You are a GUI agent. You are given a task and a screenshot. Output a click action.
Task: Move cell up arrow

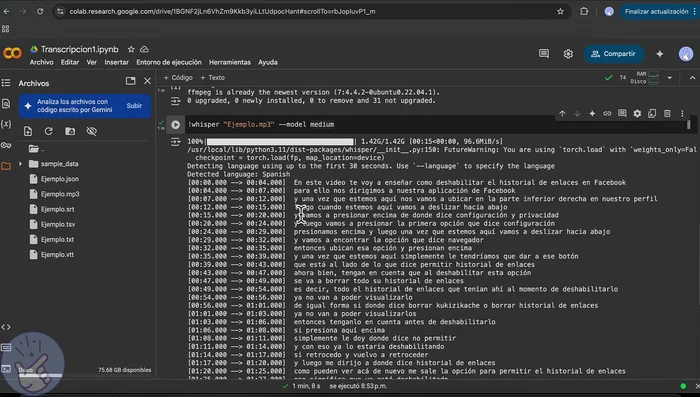562,113
